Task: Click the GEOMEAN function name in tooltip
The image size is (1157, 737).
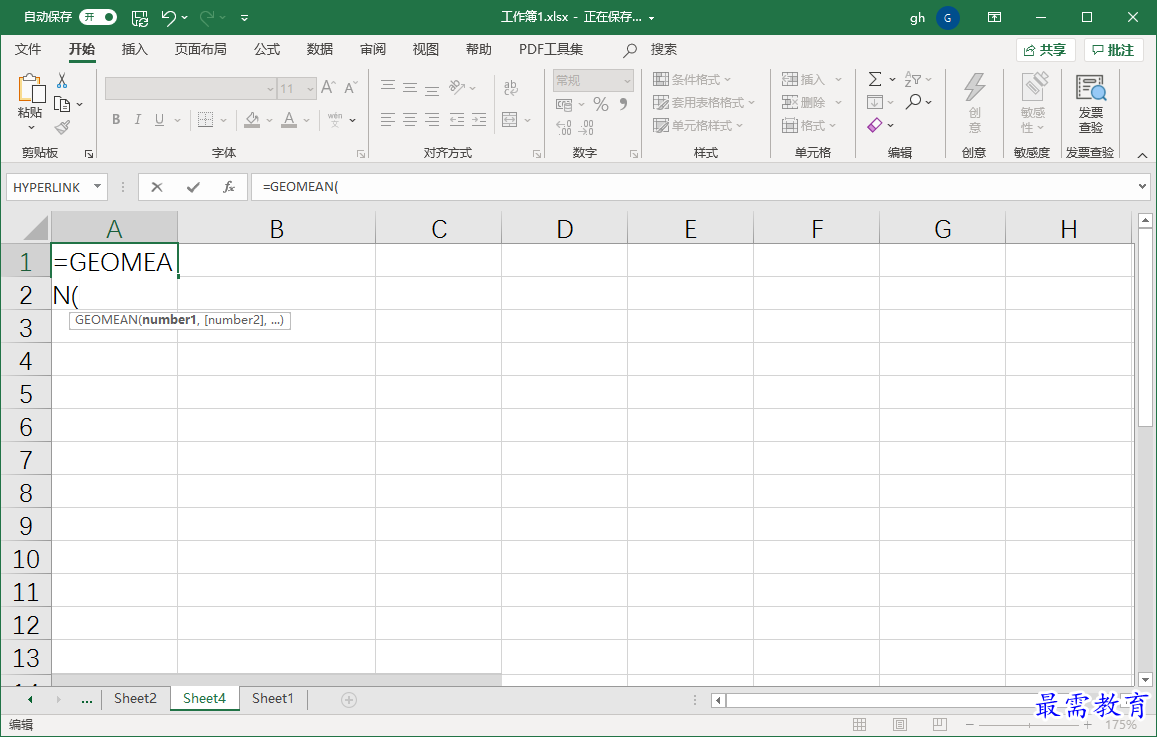Action: pos(106,320)
